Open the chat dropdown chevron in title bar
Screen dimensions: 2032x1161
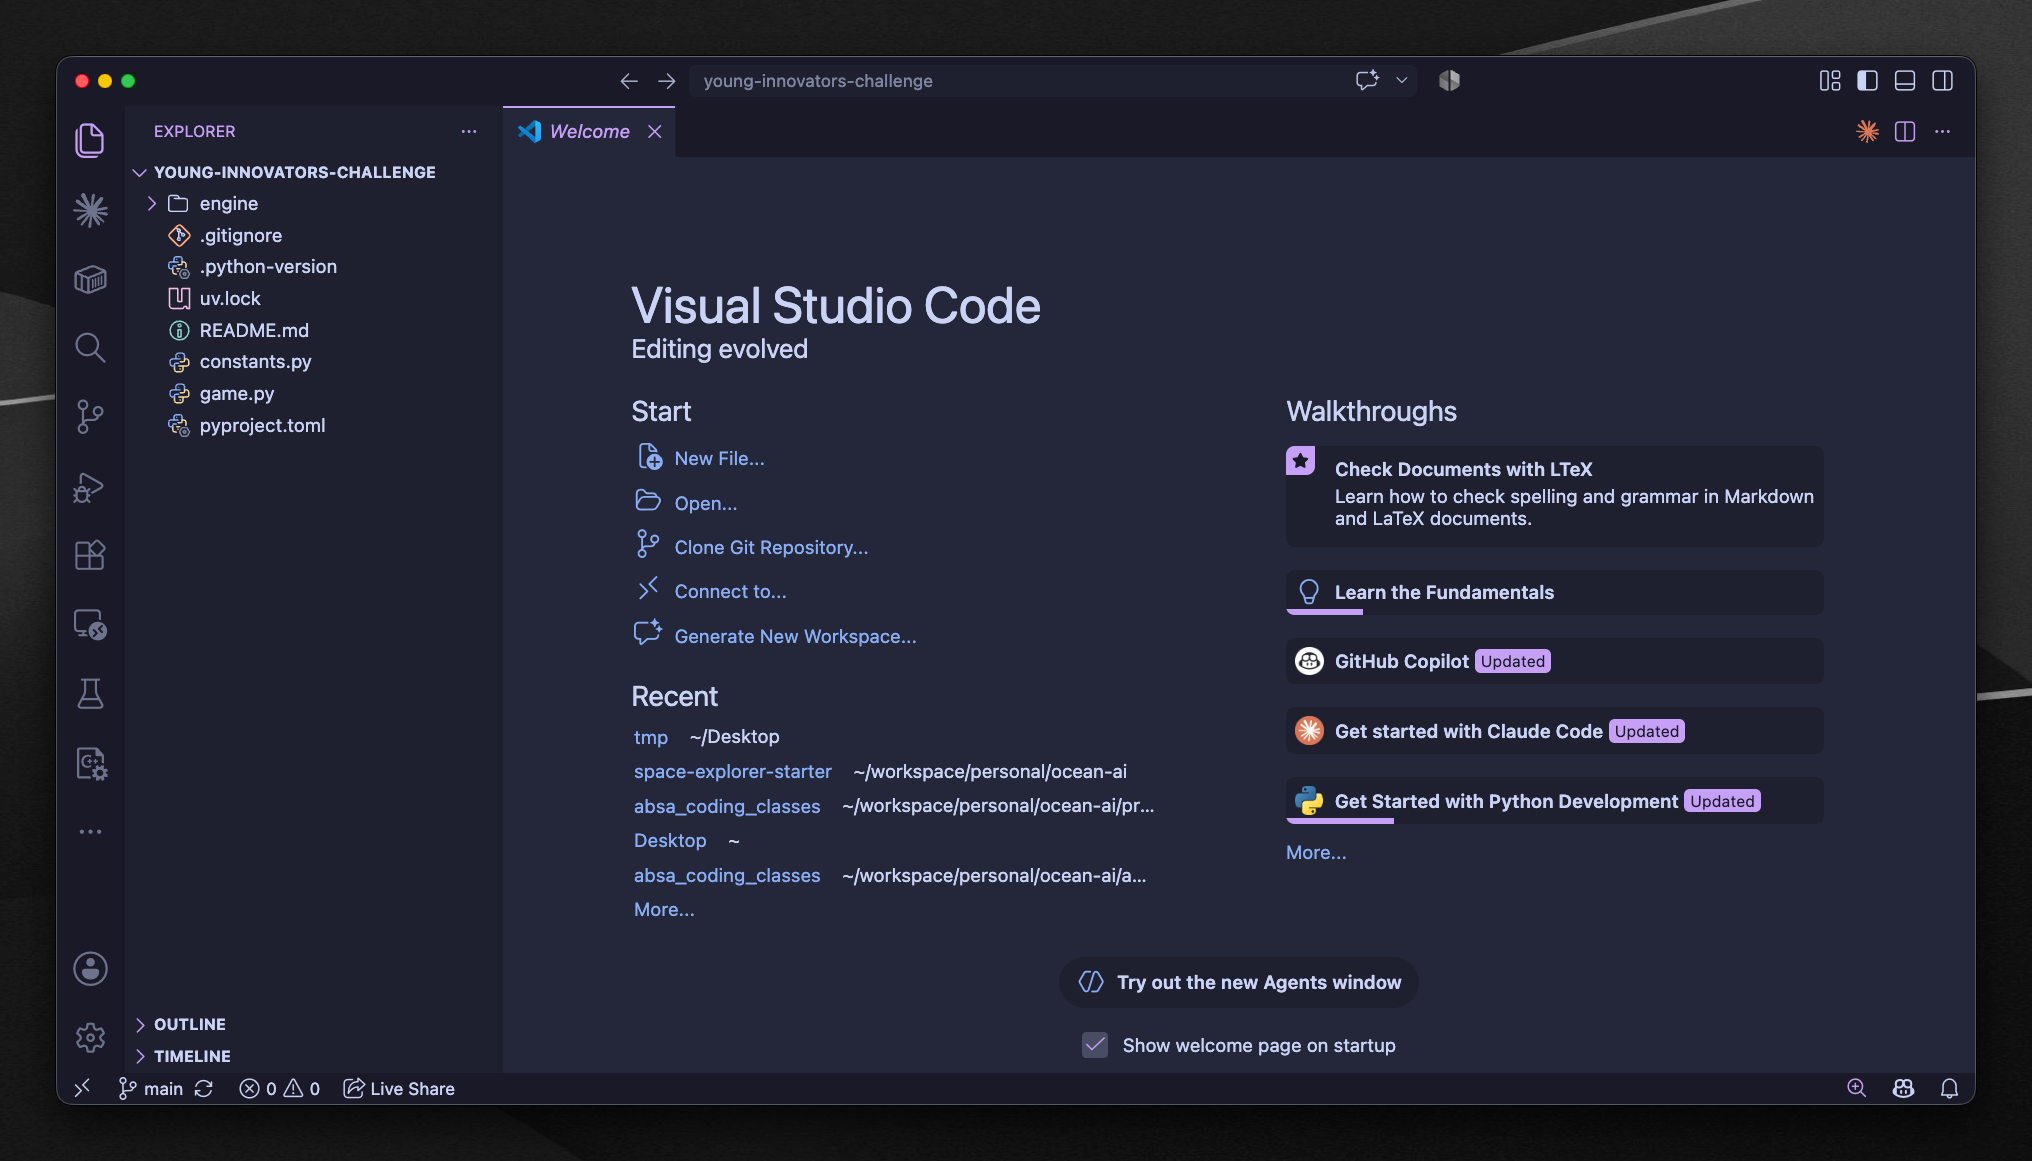coord(1402,81)
